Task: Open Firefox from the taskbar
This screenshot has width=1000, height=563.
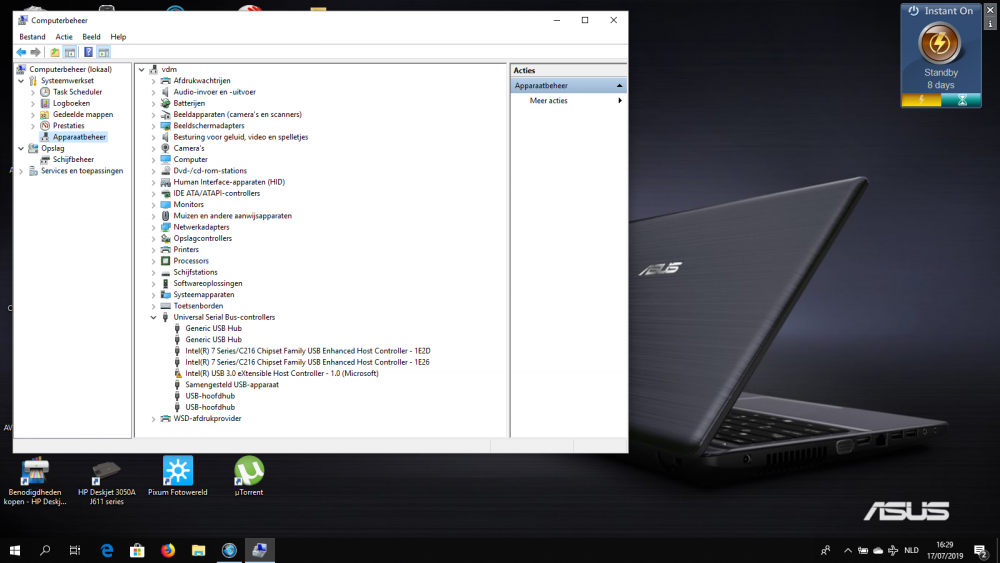Action: tap(168, 550)
